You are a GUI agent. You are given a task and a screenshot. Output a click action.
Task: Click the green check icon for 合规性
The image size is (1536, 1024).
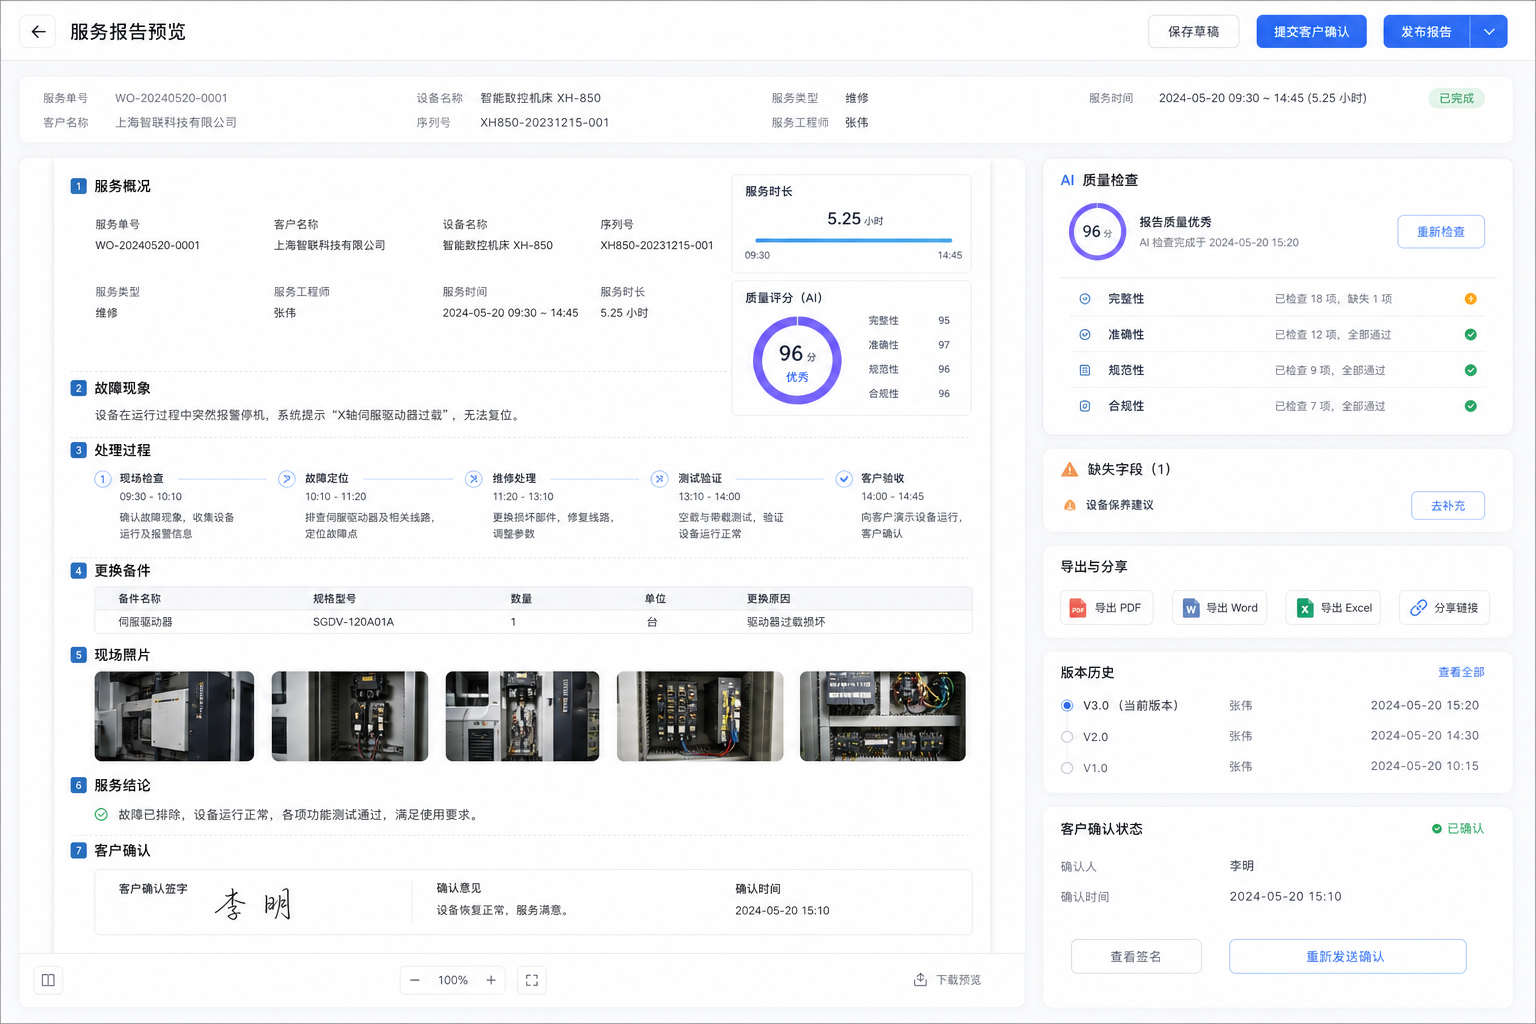point(1471,406)
